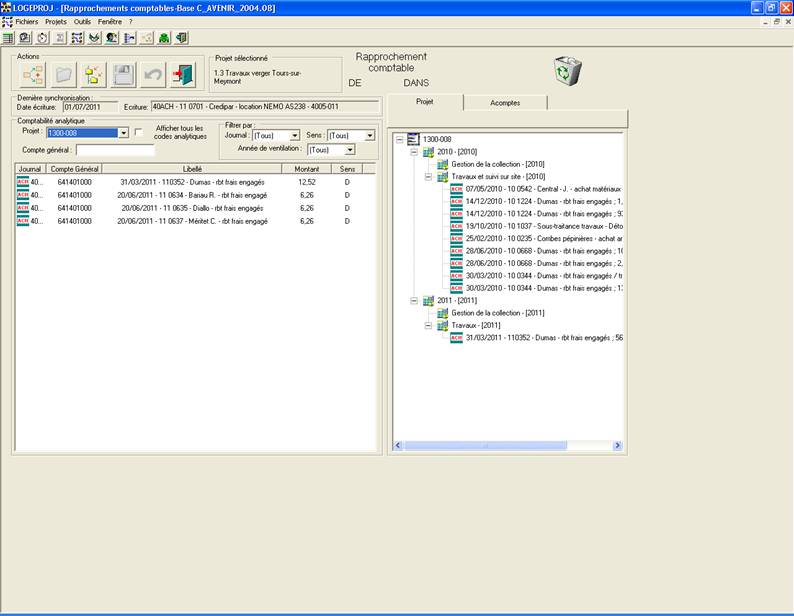This screenshot has height=616, width=794.
Task: Click the folder icon in Actions panel
Action: click(x=63, y=75)
